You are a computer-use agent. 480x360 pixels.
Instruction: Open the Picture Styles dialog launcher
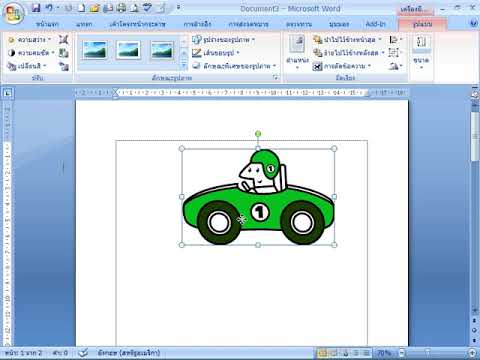point(275,77)
